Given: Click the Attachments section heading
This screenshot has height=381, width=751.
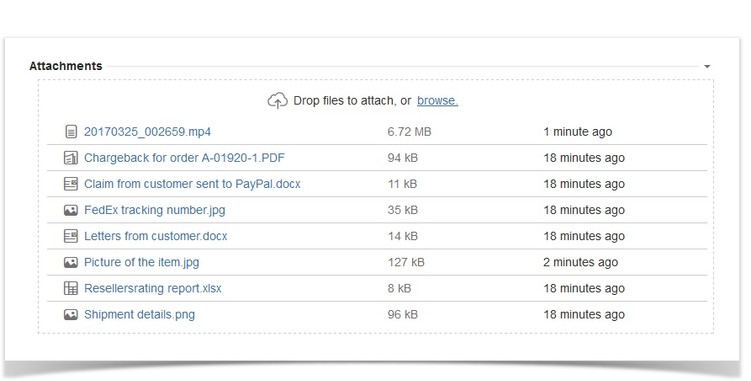Looking at the screenshot, I should (x=66, y=66).
